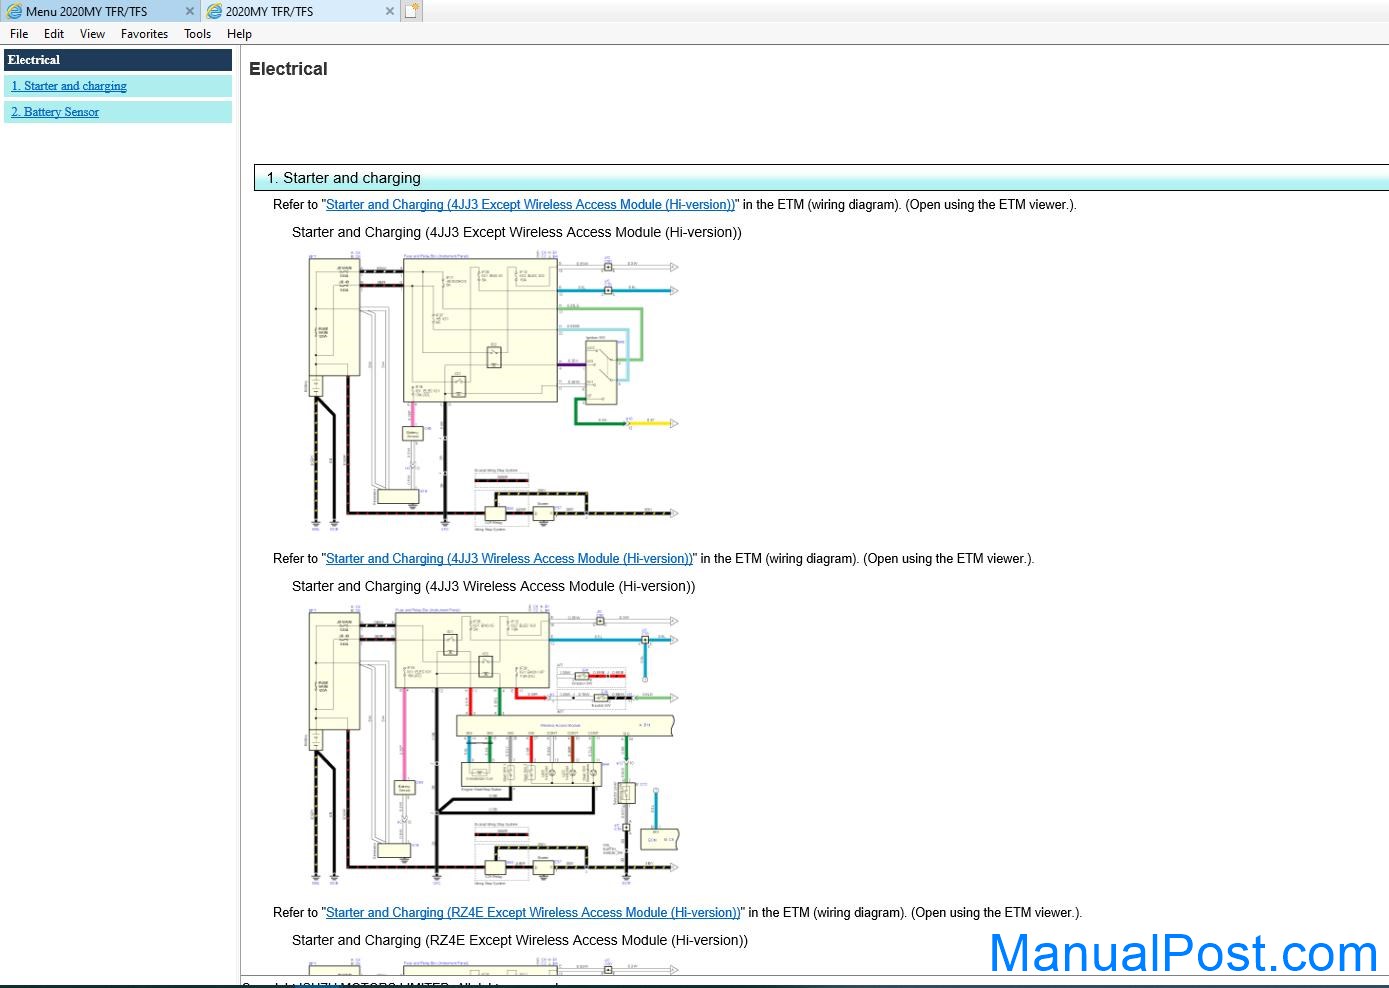Image resolution: width=1389 pixels, height=988 pixels.
Task: Open '2. Battery Sensor' sidebar link
Action: [x=55, y=112]
